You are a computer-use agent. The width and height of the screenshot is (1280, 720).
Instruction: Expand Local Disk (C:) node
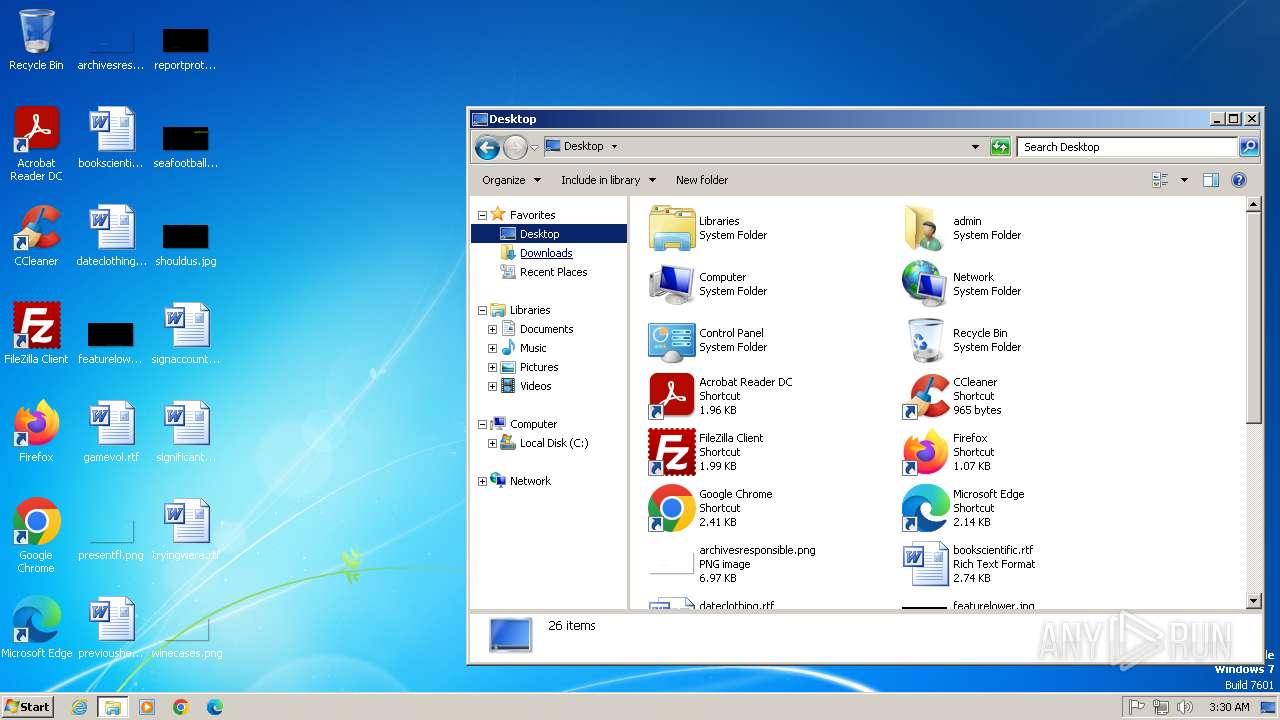[x=492, y=443]
